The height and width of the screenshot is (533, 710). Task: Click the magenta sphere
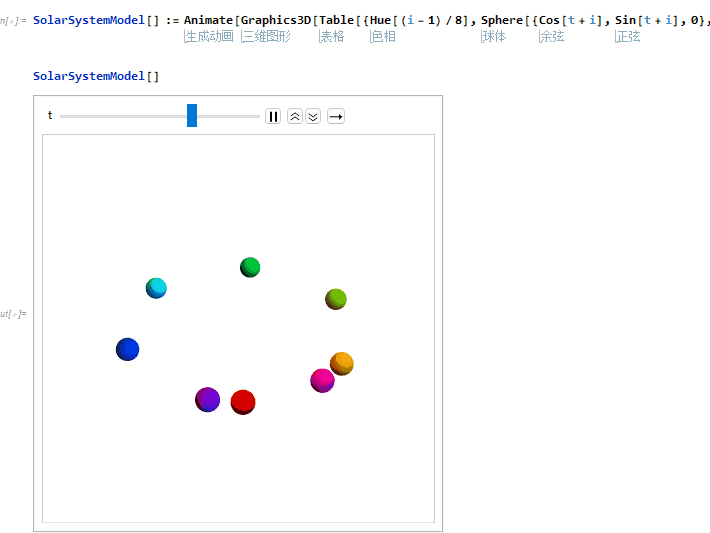point(322,380)
